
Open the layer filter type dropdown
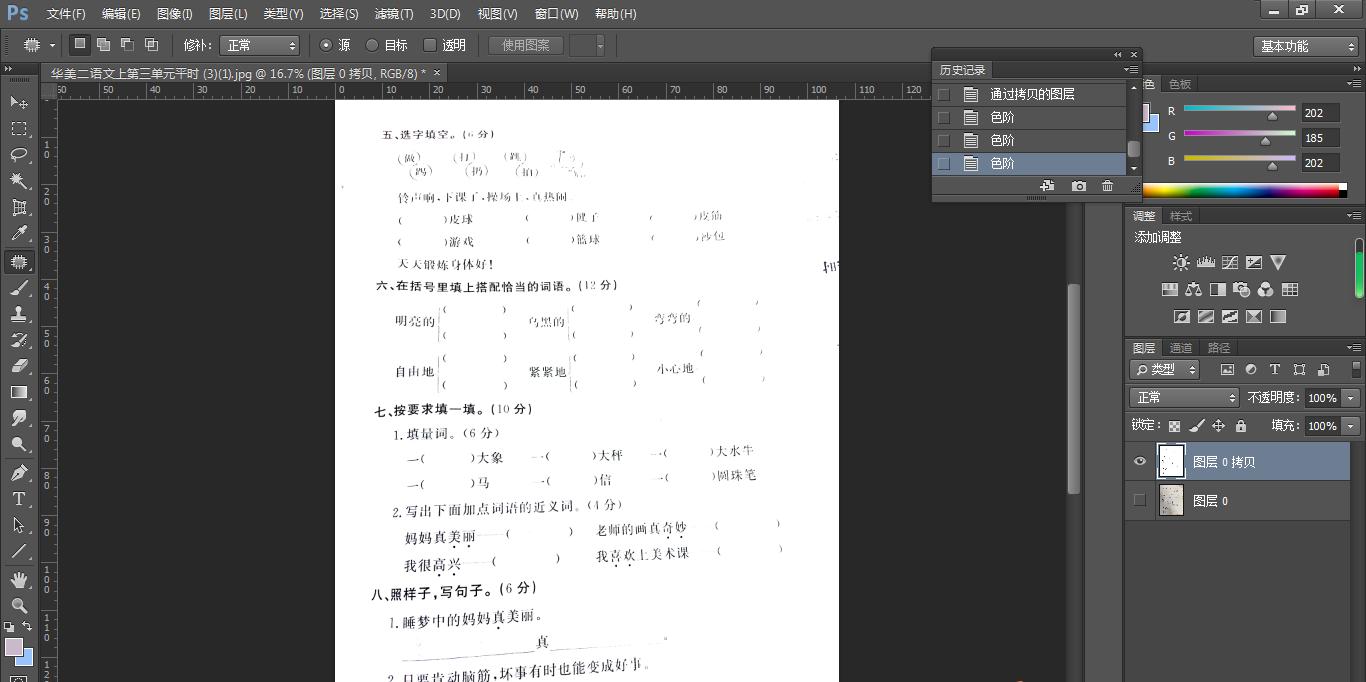click(1164, 369)
